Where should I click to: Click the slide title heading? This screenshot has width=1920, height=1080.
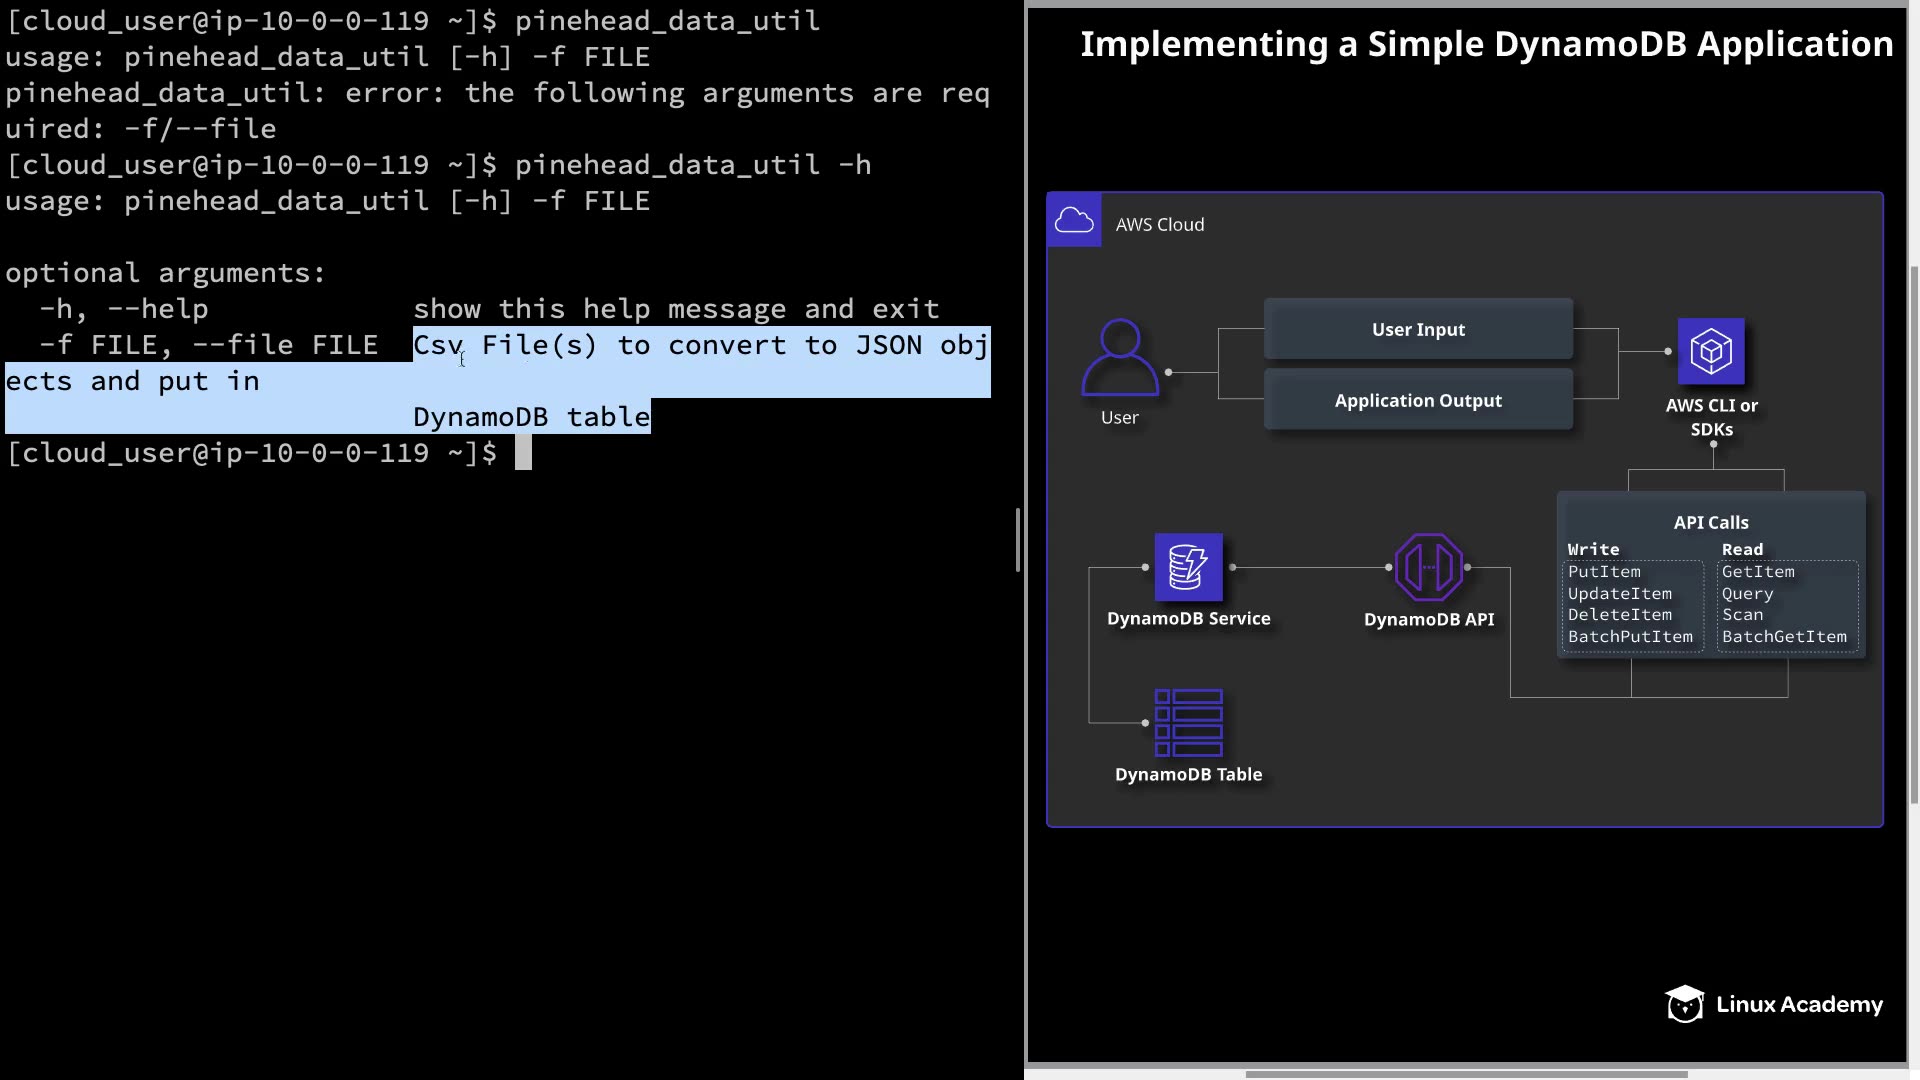point(1486,44)
